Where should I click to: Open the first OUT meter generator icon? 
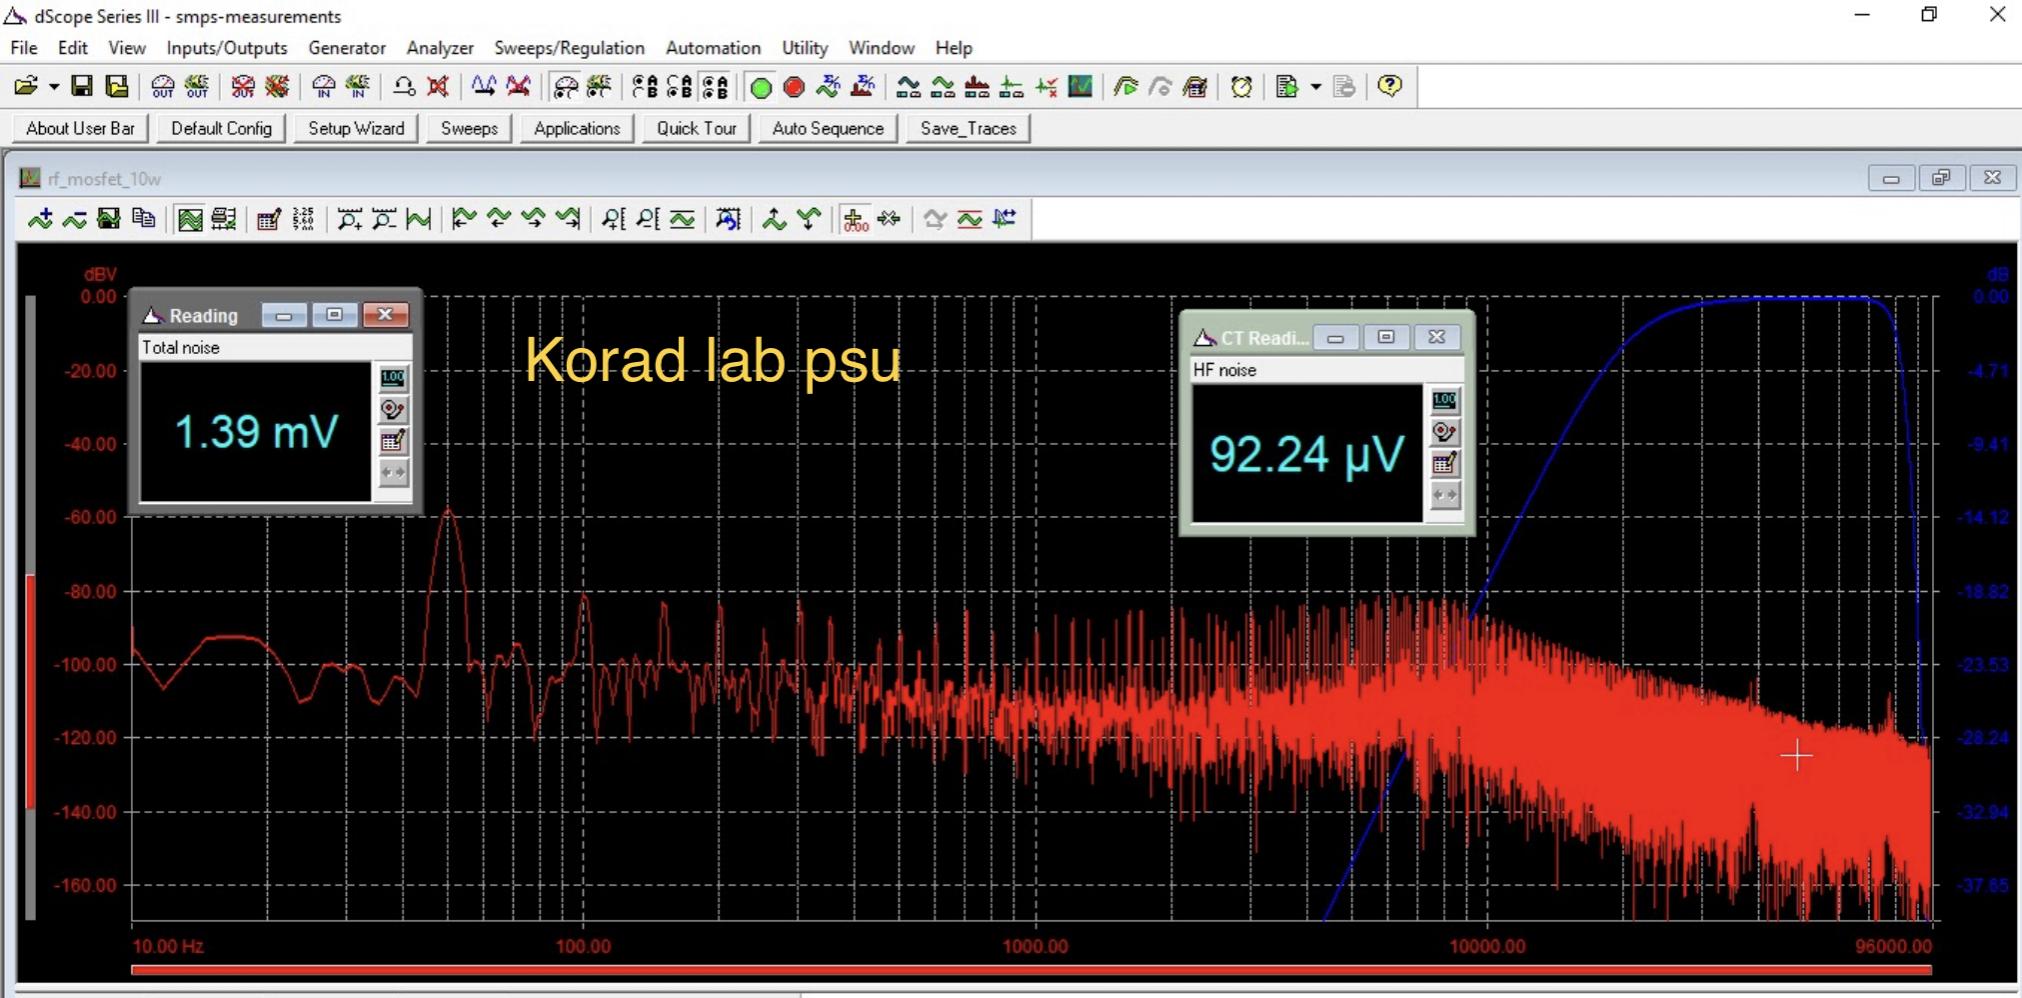coord(162,87)
